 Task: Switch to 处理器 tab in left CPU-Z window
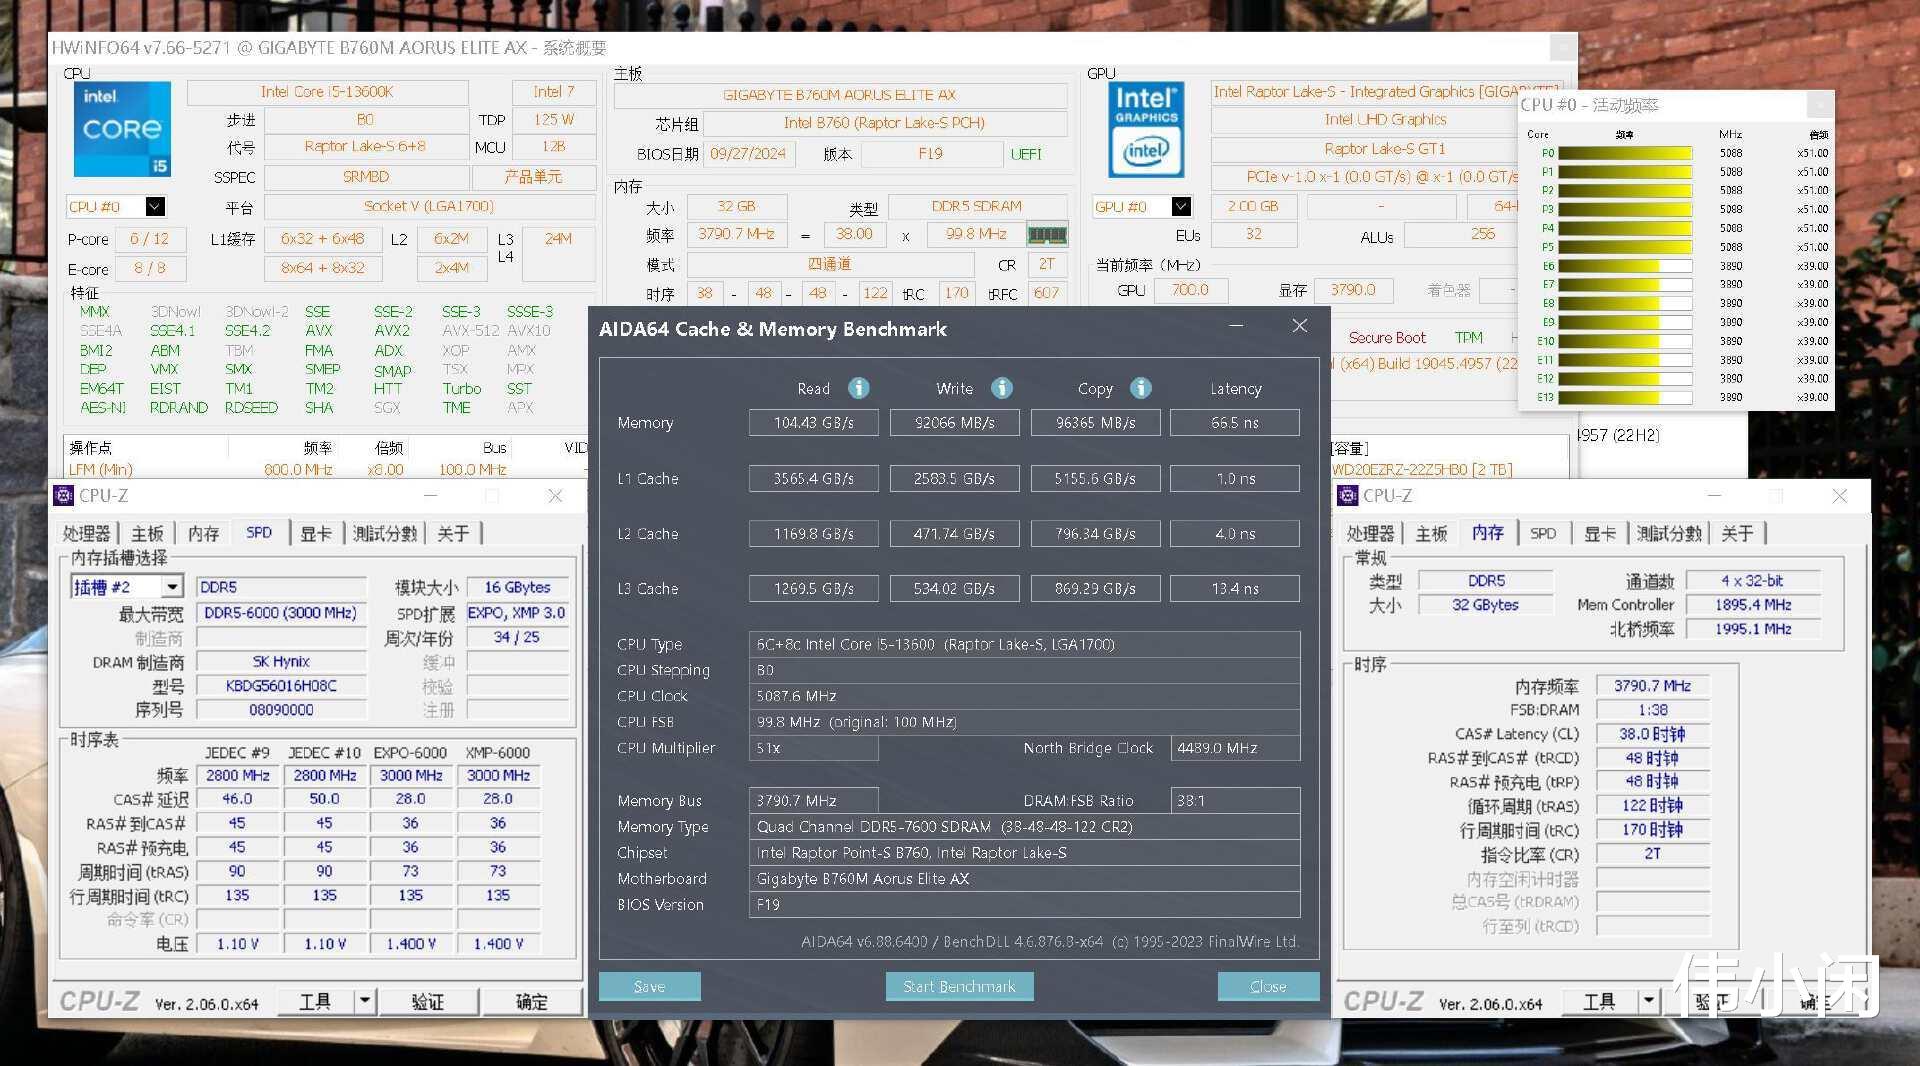click(87, 533)
